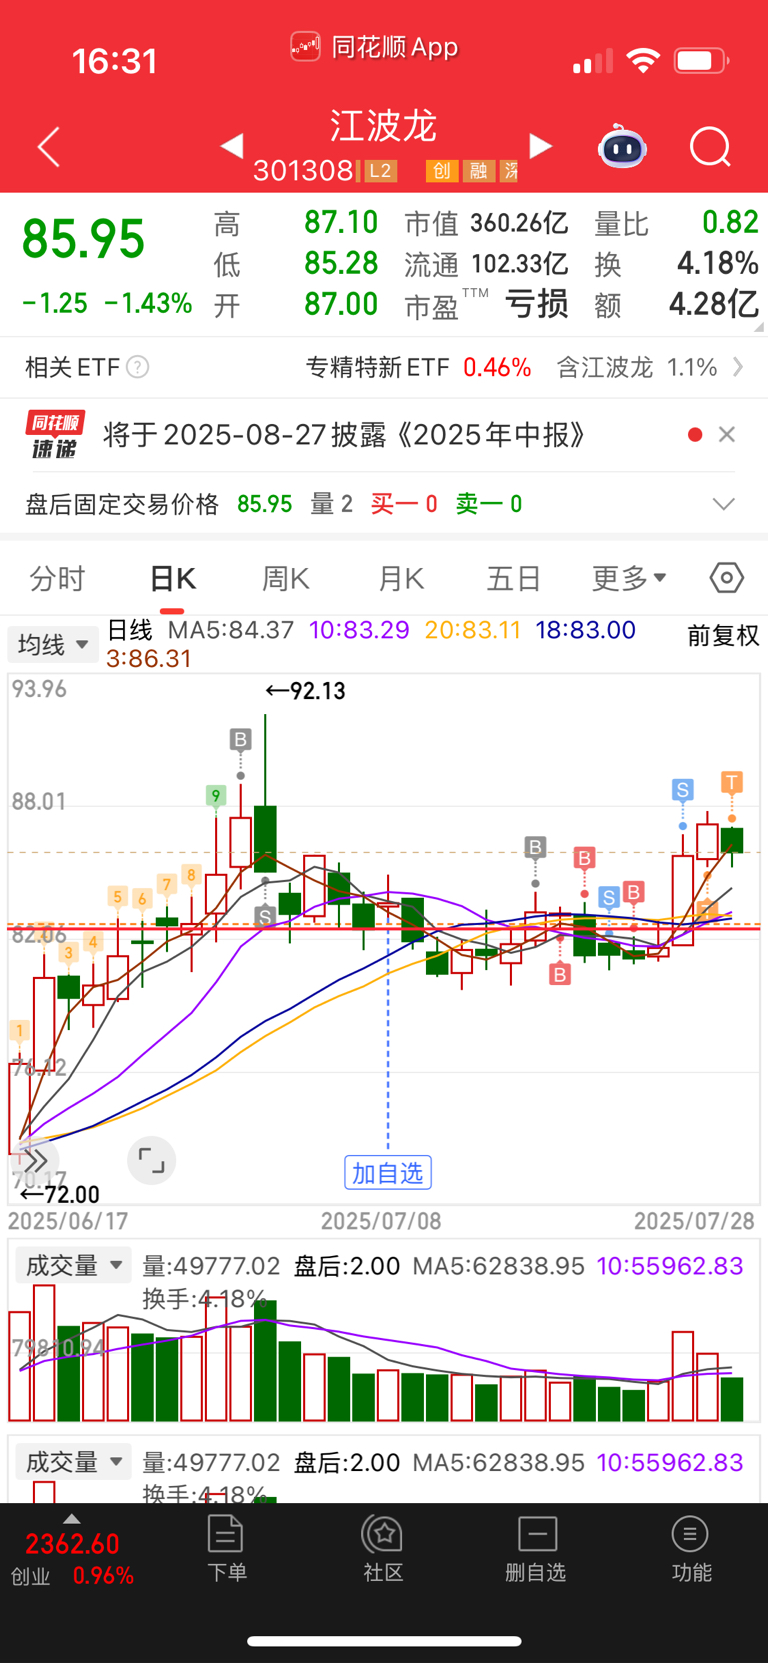Screen dimensions: 768x1663
Task: Tap the 2025/07/08 date label
Action: click(x=381, y=1221)
